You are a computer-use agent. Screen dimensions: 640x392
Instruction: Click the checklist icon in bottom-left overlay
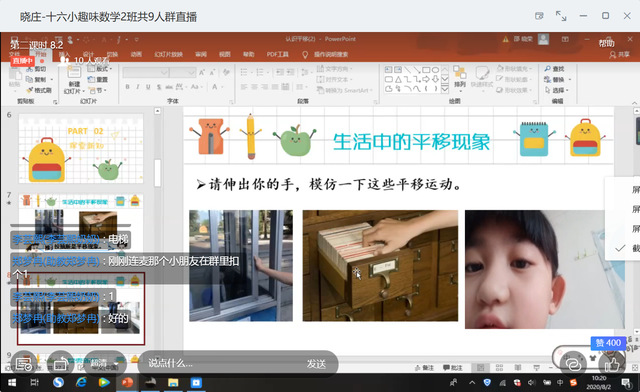[x=23, y=363]
